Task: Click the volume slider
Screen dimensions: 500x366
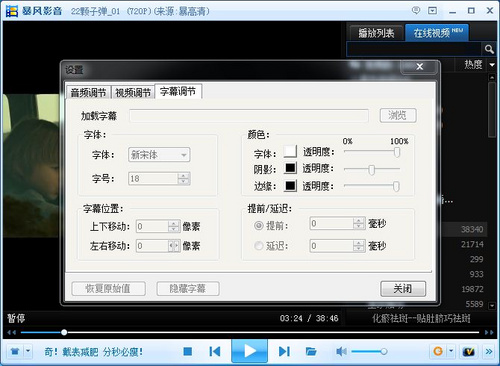Action: (369, 351)
